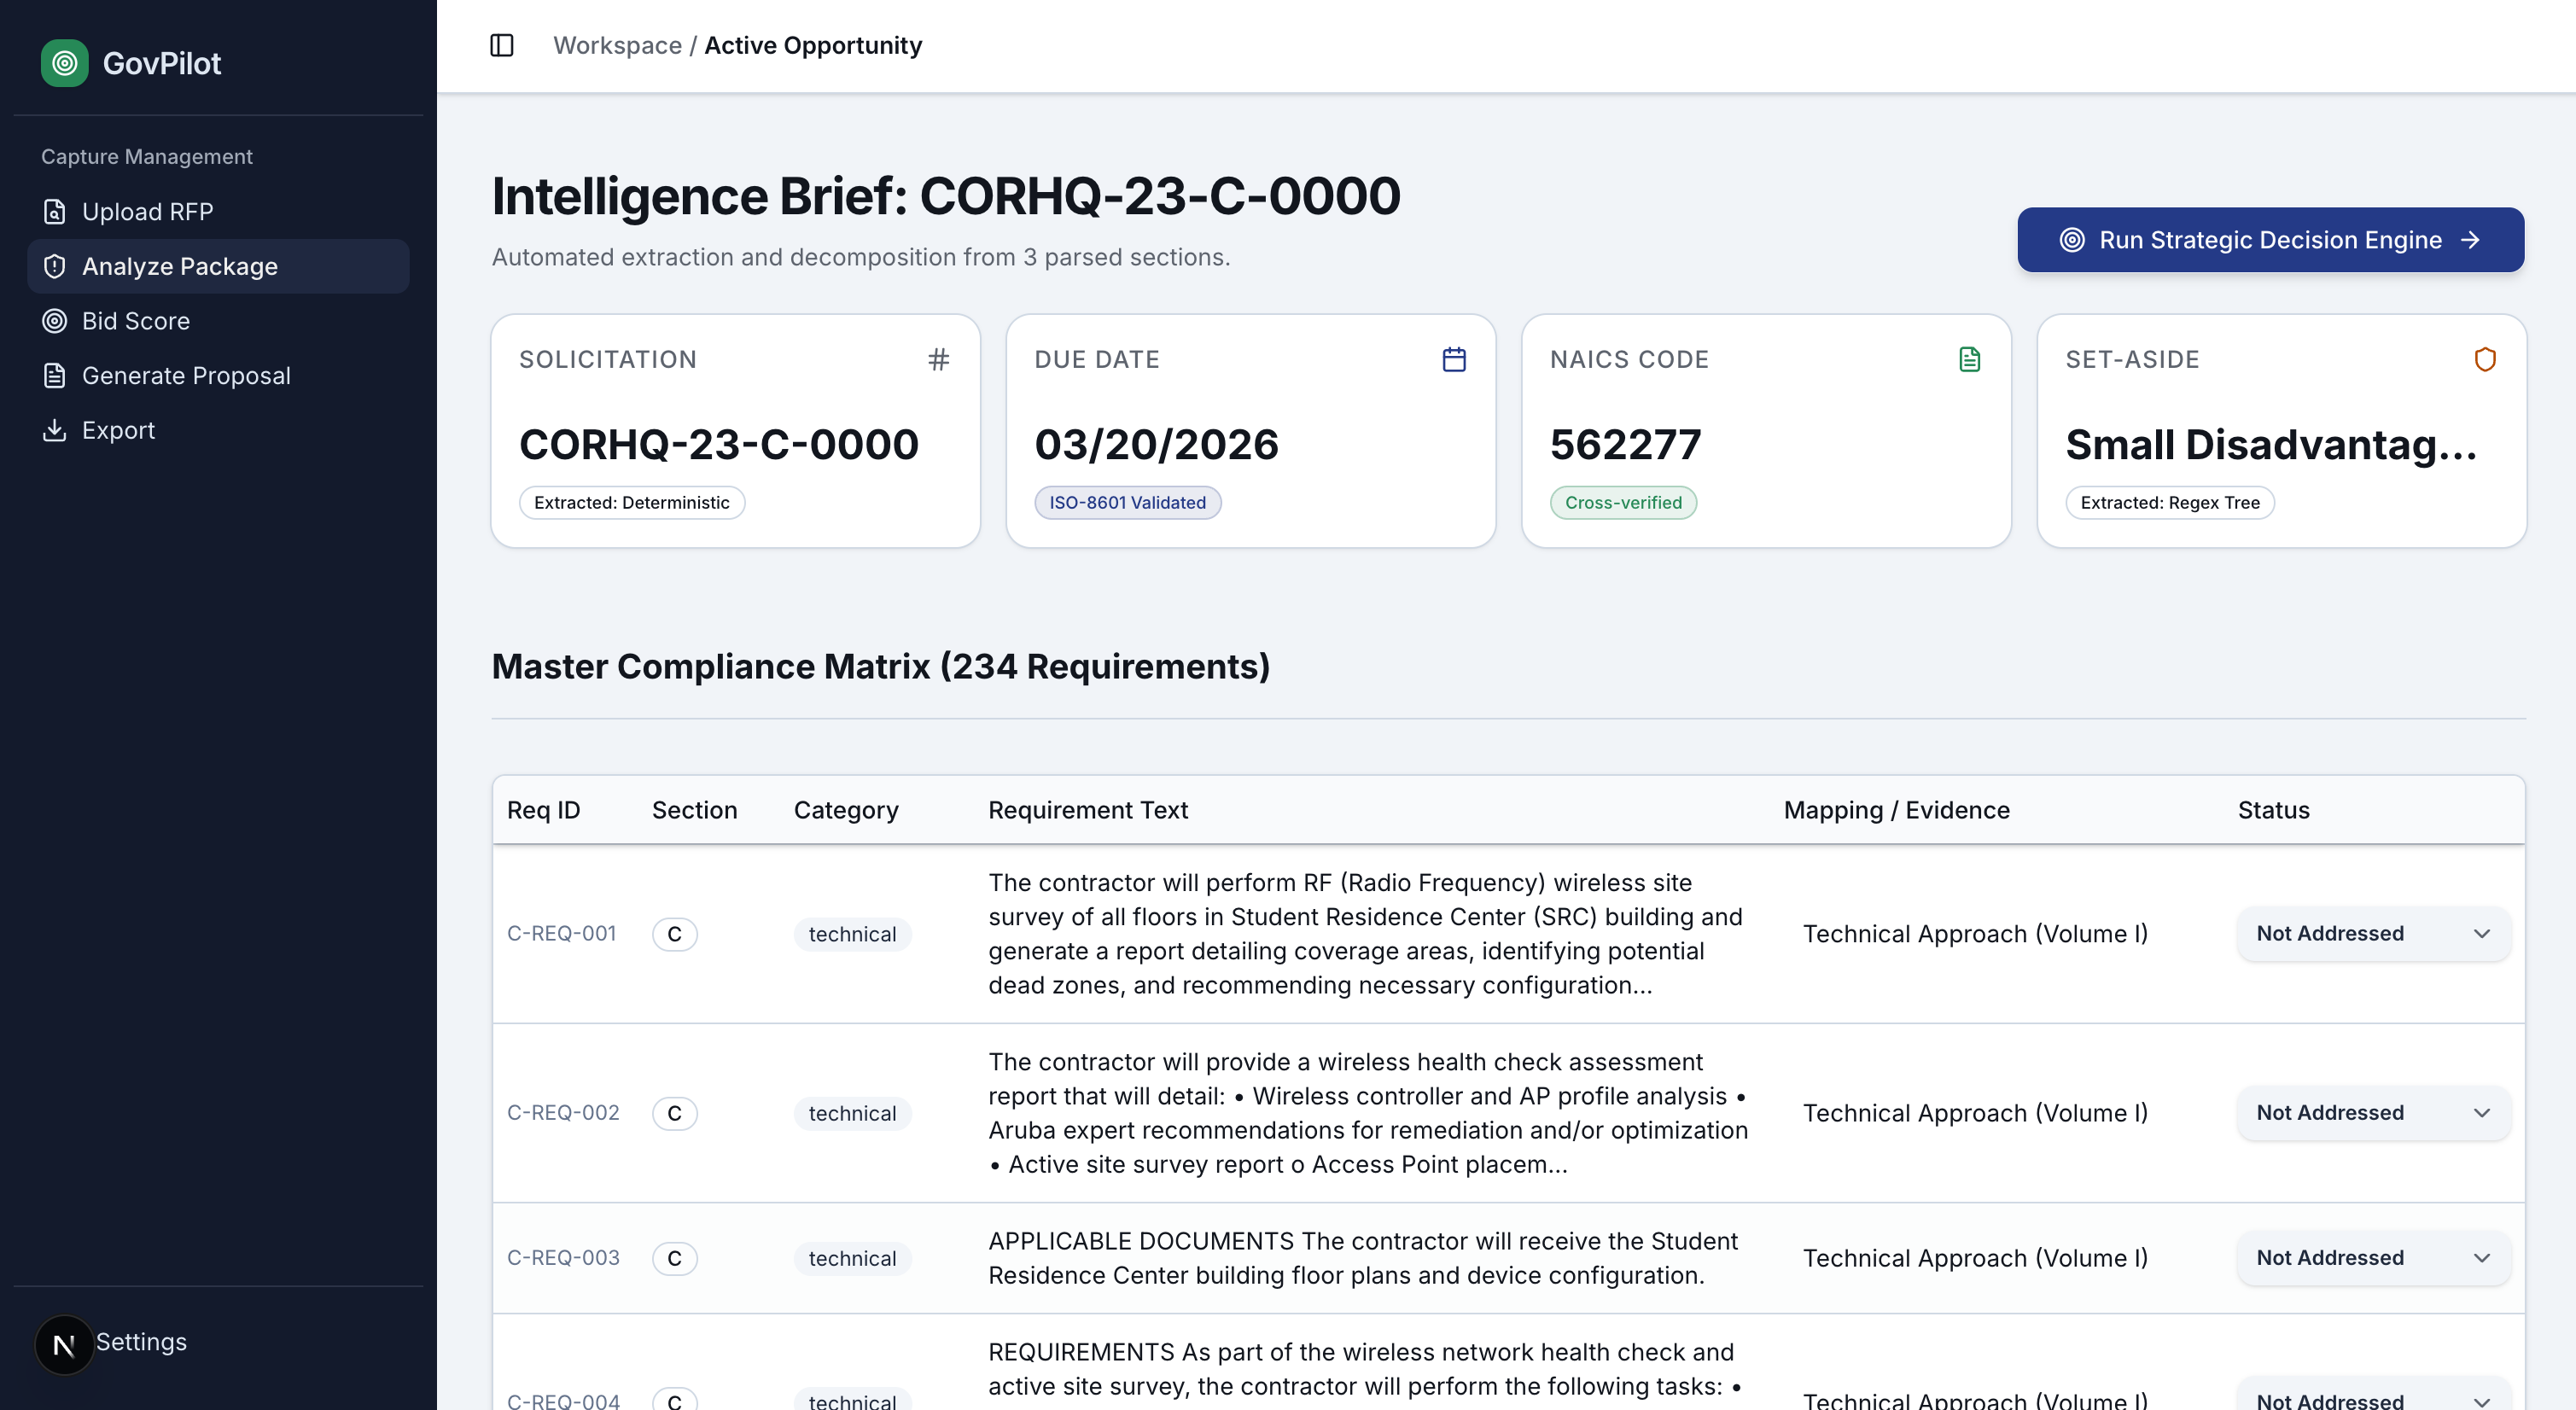This screenshot has width=2576, height=1410.
Task: Click the calendar icon on Due Date card
Action: pos(1454,359)
